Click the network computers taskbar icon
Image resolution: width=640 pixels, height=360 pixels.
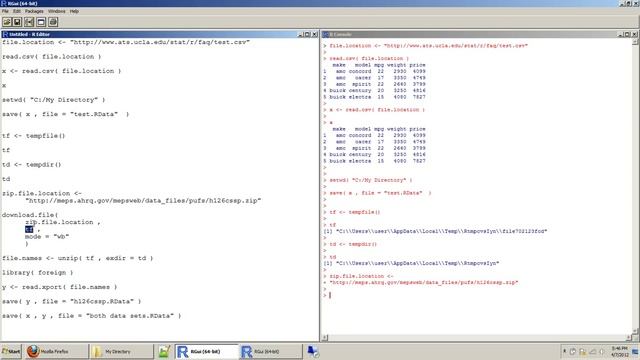(x=313, y=351)
